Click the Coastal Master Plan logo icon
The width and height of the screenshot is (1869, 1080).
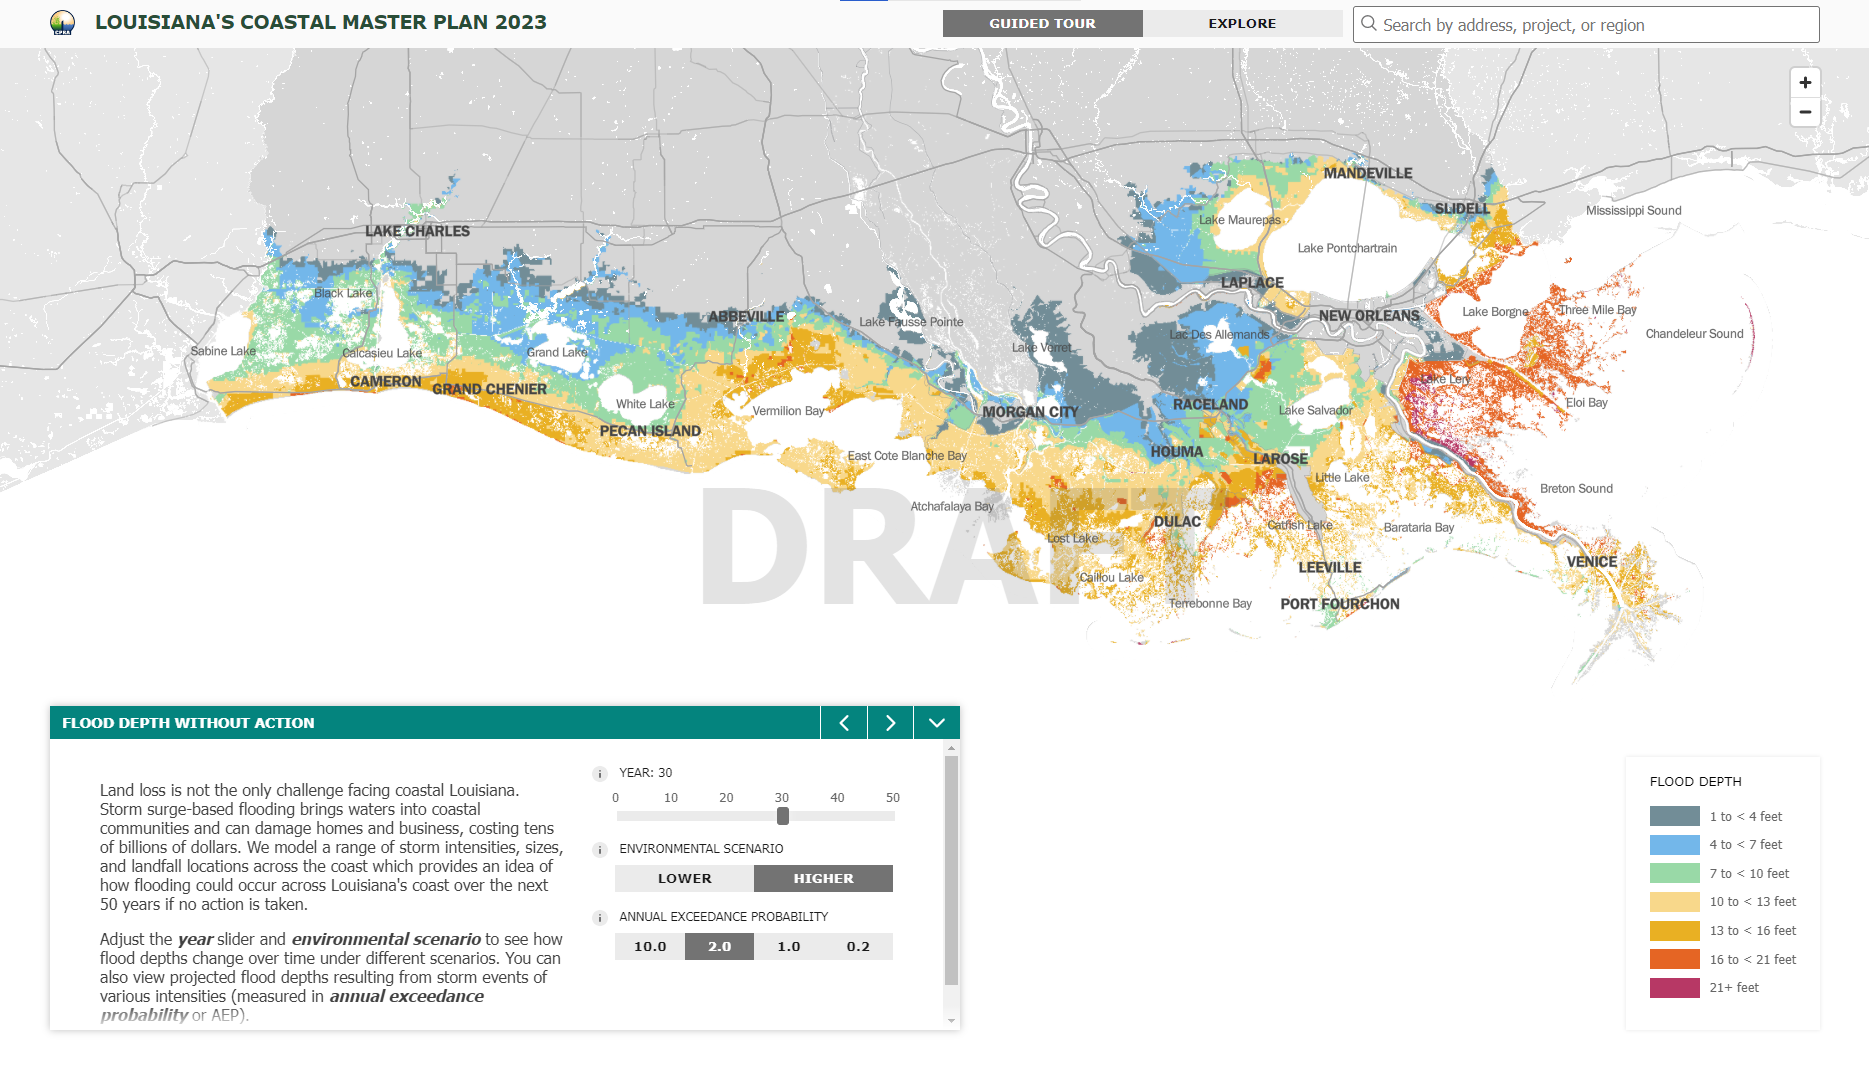61,22
